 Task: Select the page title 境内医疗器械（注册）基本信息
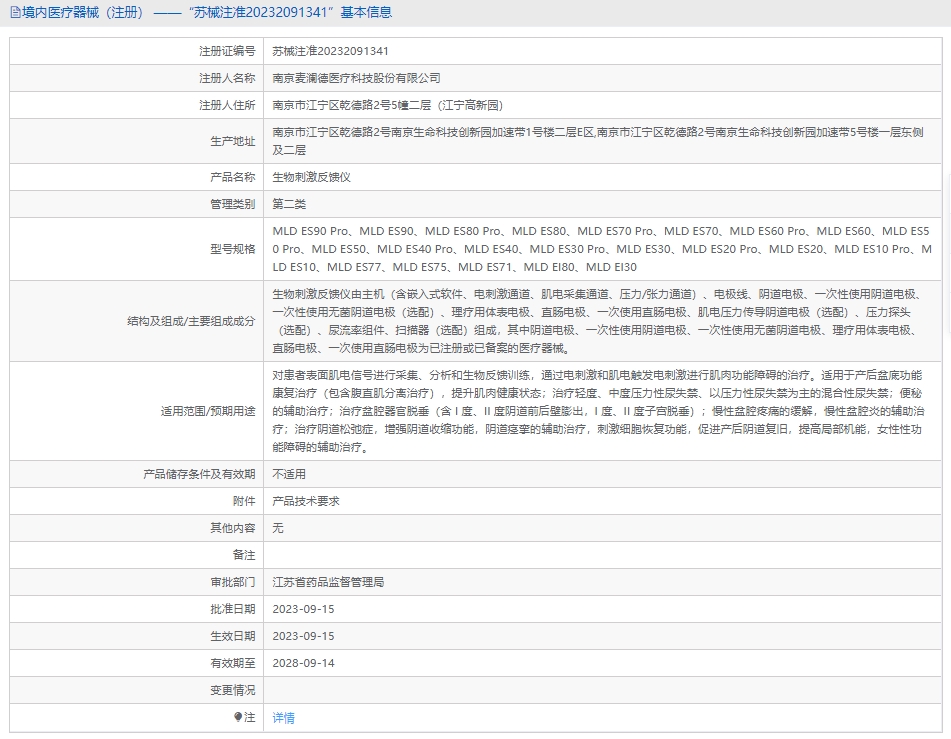click(207, 12)
